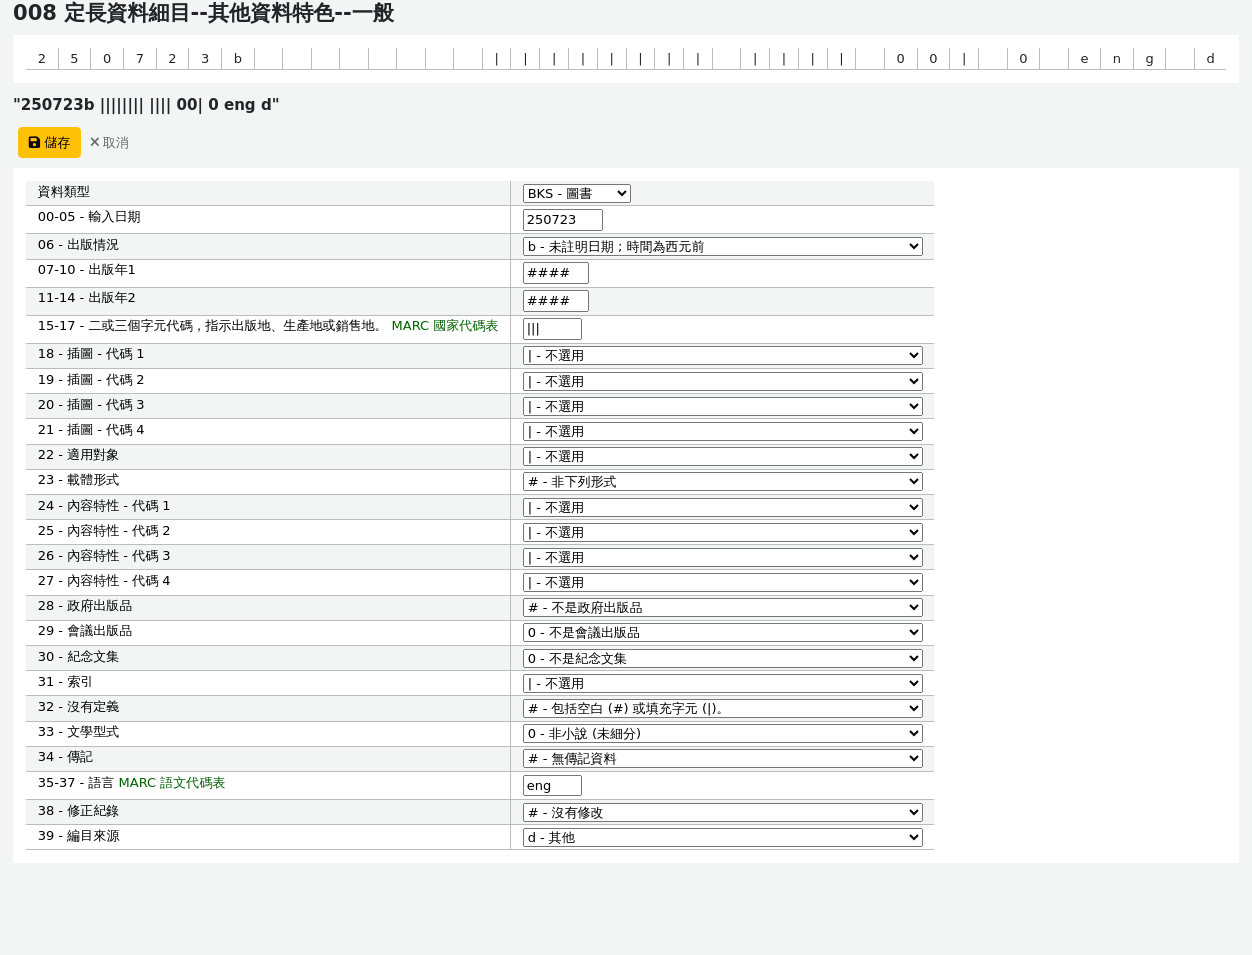The image size is (1252, 955).
Task: Click the 'n' cell in the top position table
Action: click(1117, 59)
